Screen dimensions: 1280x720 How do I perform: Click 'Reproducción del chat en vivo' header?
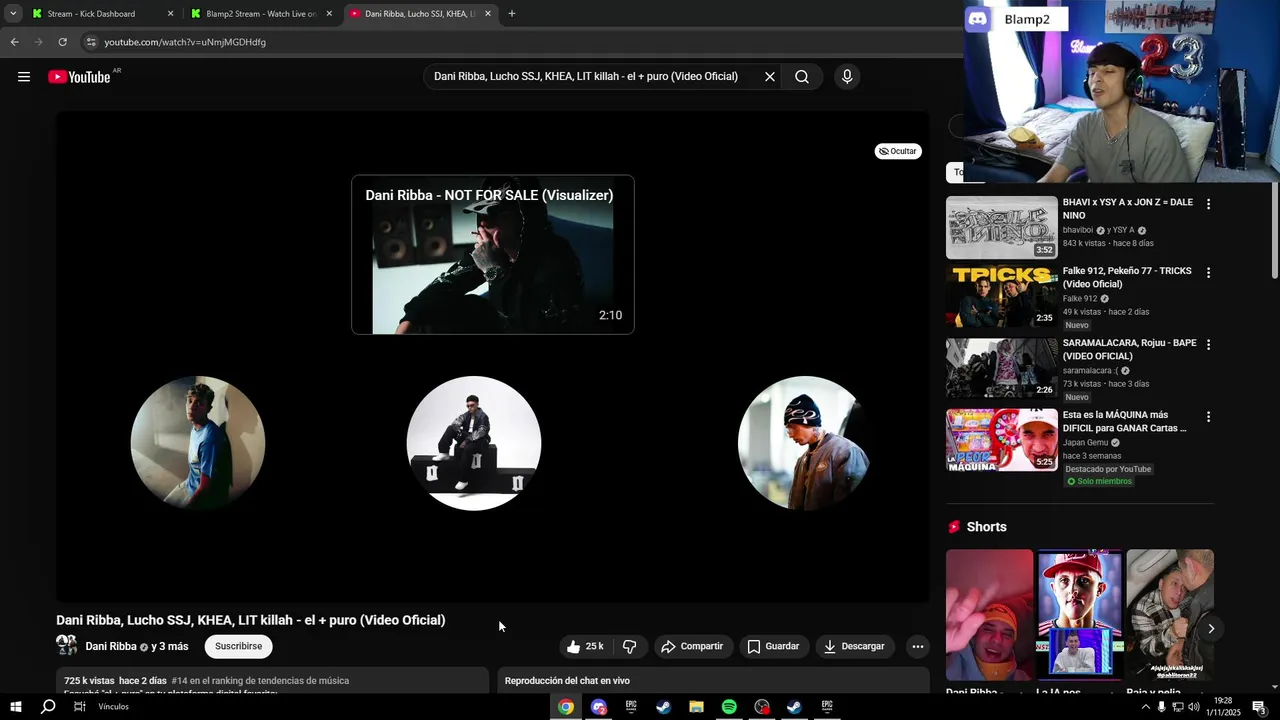567,681
